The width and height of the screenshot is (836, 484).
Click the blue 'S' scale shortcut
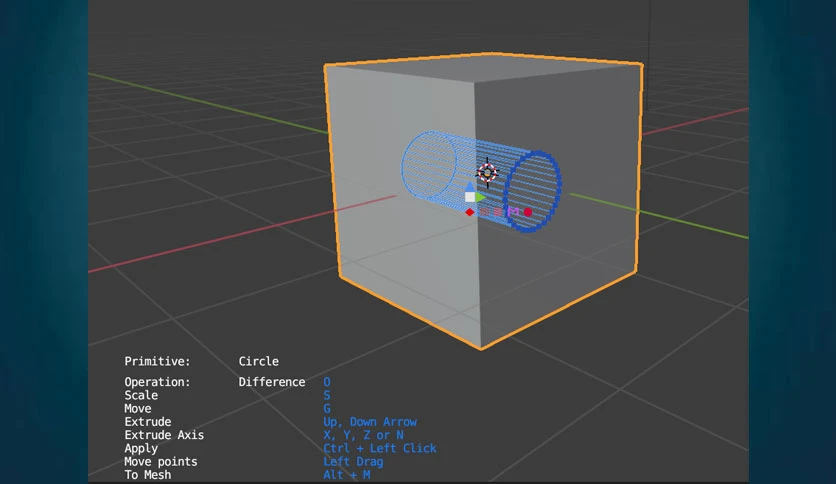click(327, 396)
